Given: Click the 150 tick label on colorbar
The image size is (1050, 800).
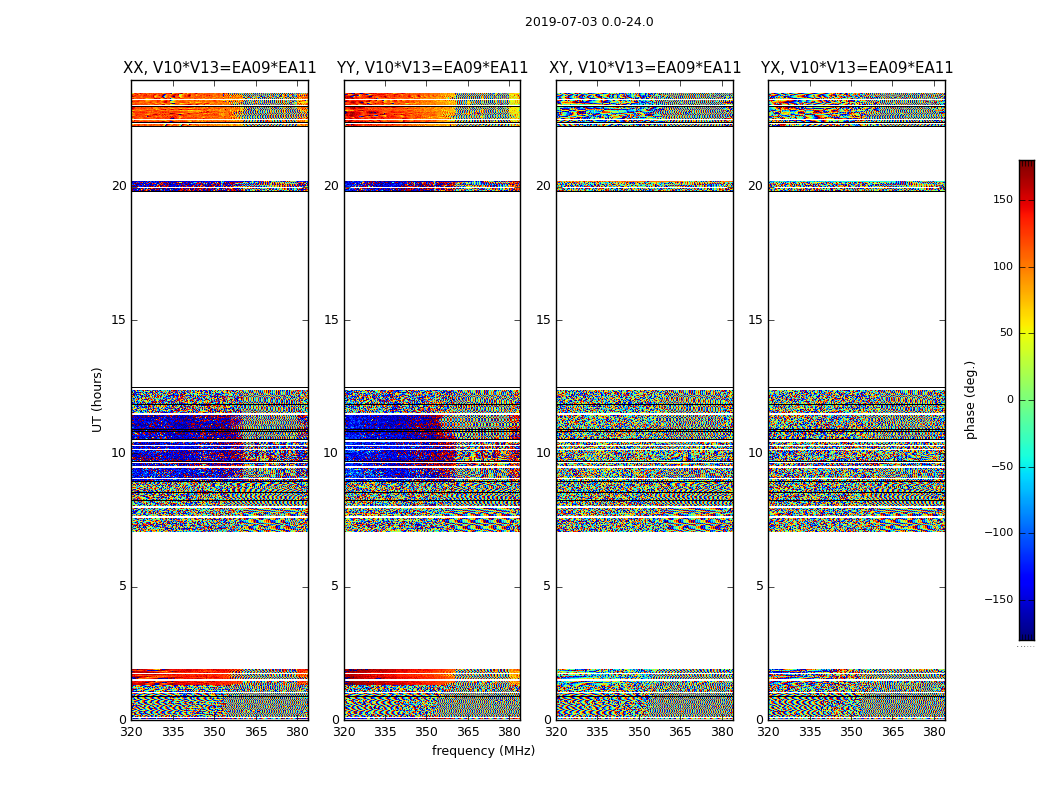Looking at the screenshot, I should click(1003, 199).
